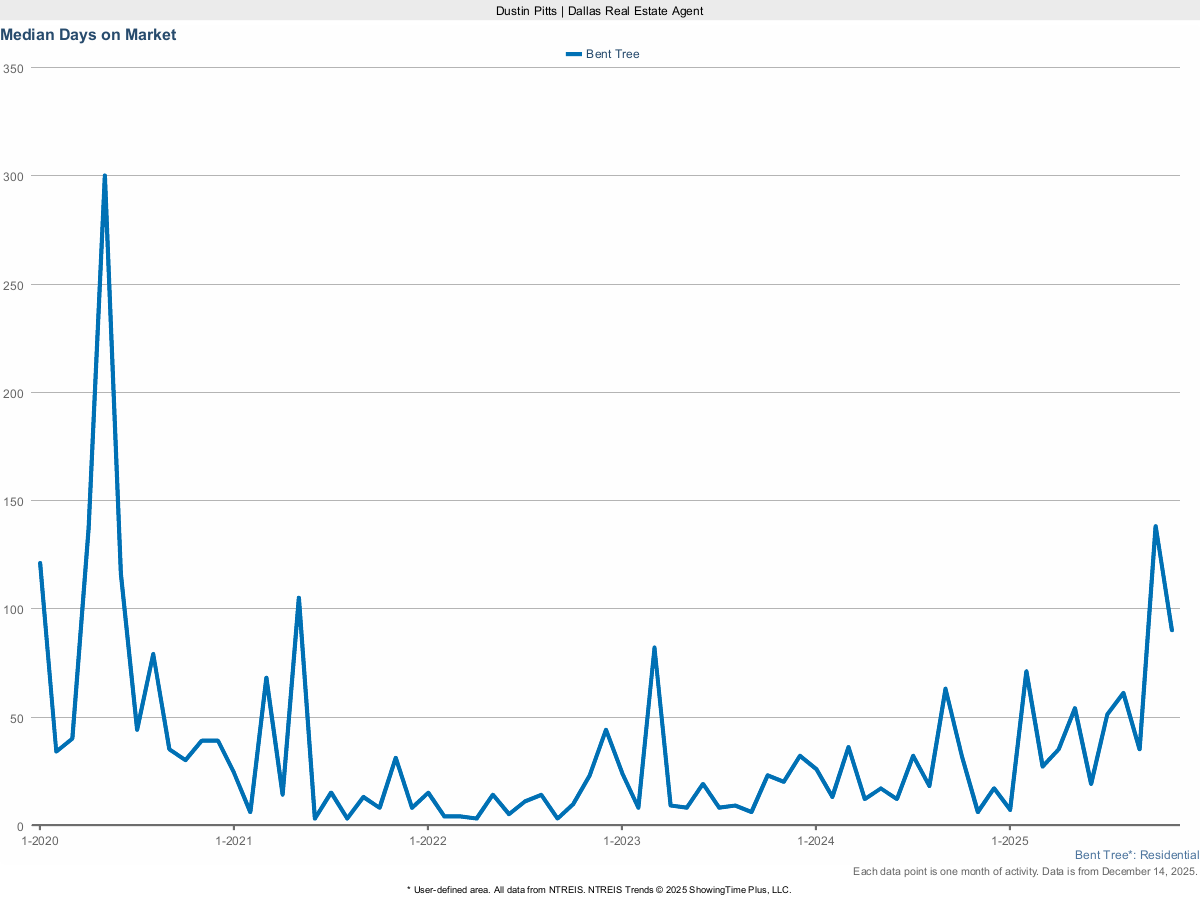Viewport: 1200px width, 900px height.
Task: Click the early 2021 data spike near 68
Action: point(265,678)
